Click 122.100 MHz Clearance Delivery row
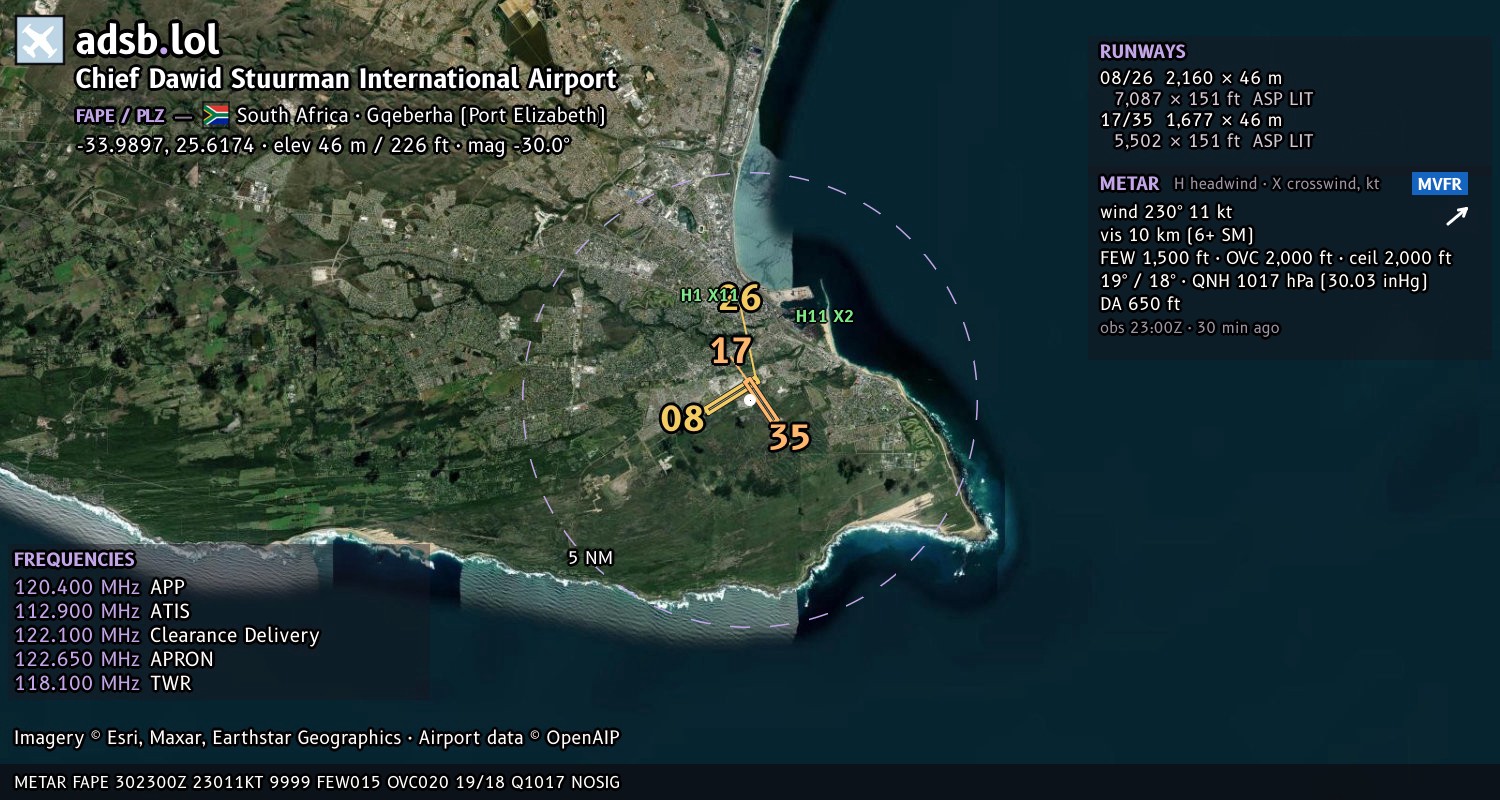 coord(167,635)
